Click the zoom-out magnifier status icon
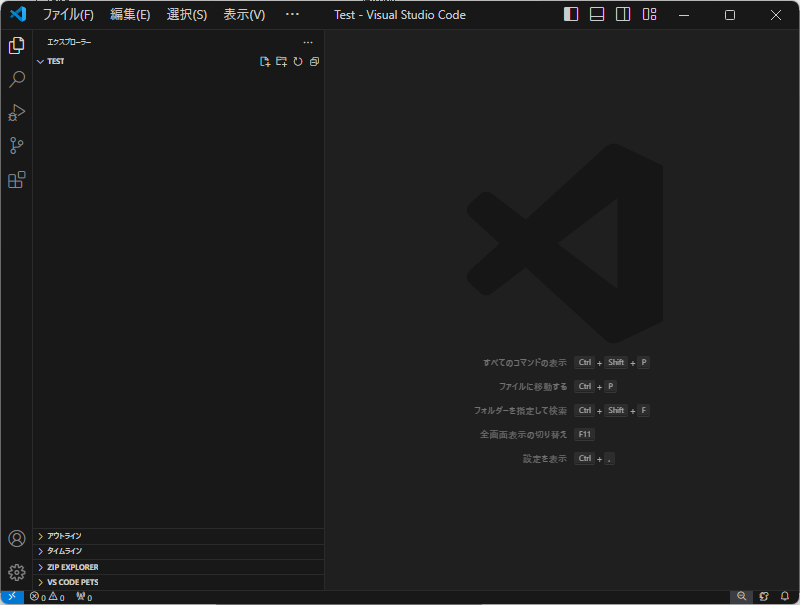Image resolution: width=800 pixels, height=605 pixels. tap(741, 596)
